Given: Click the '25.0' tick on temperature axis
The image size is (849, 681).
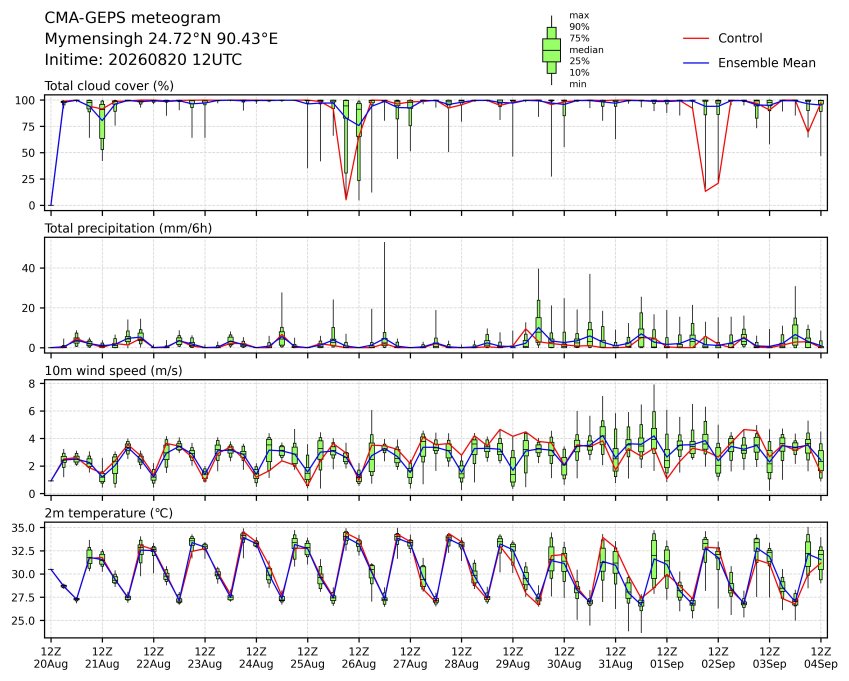Looking at the screenshot, I should pyautogui.click(x=23, y=621).
